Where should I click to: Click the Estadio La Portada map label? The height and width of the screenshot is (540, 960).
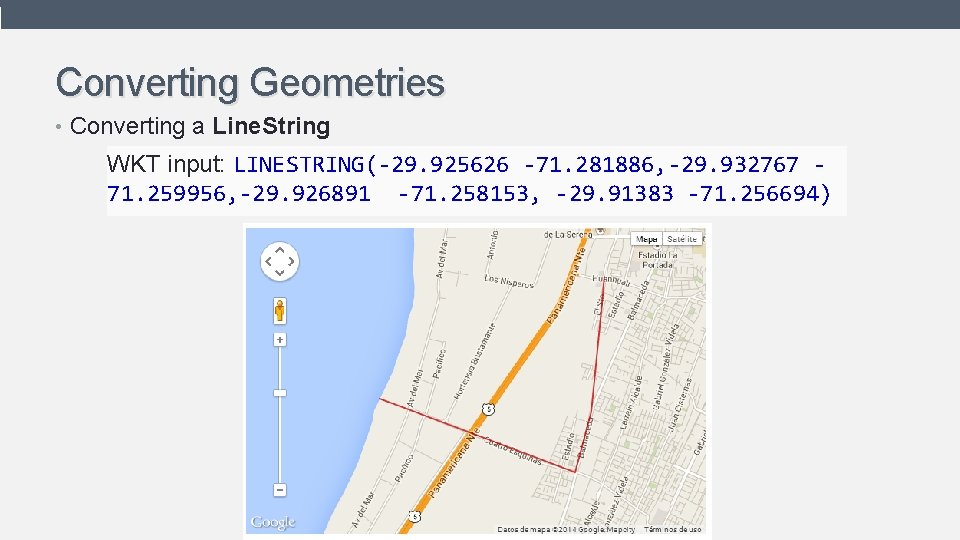click(658, 260)
